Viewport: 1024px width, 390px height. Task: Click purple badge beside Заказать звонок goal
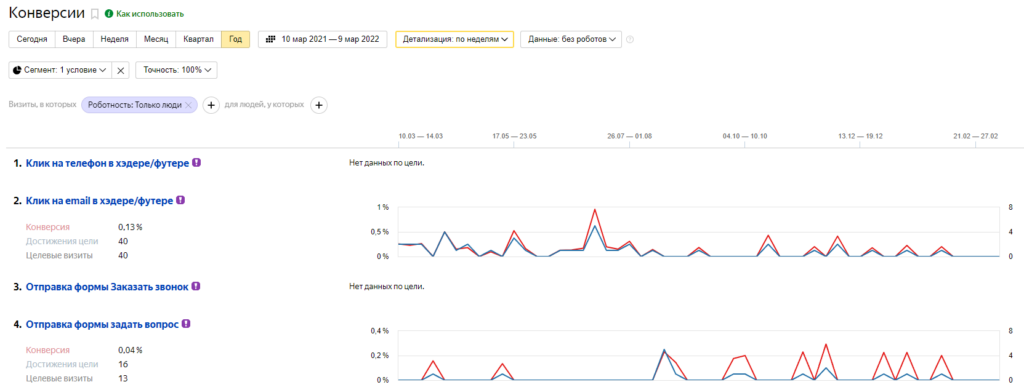pyautogui.click(x=196, y=286)
